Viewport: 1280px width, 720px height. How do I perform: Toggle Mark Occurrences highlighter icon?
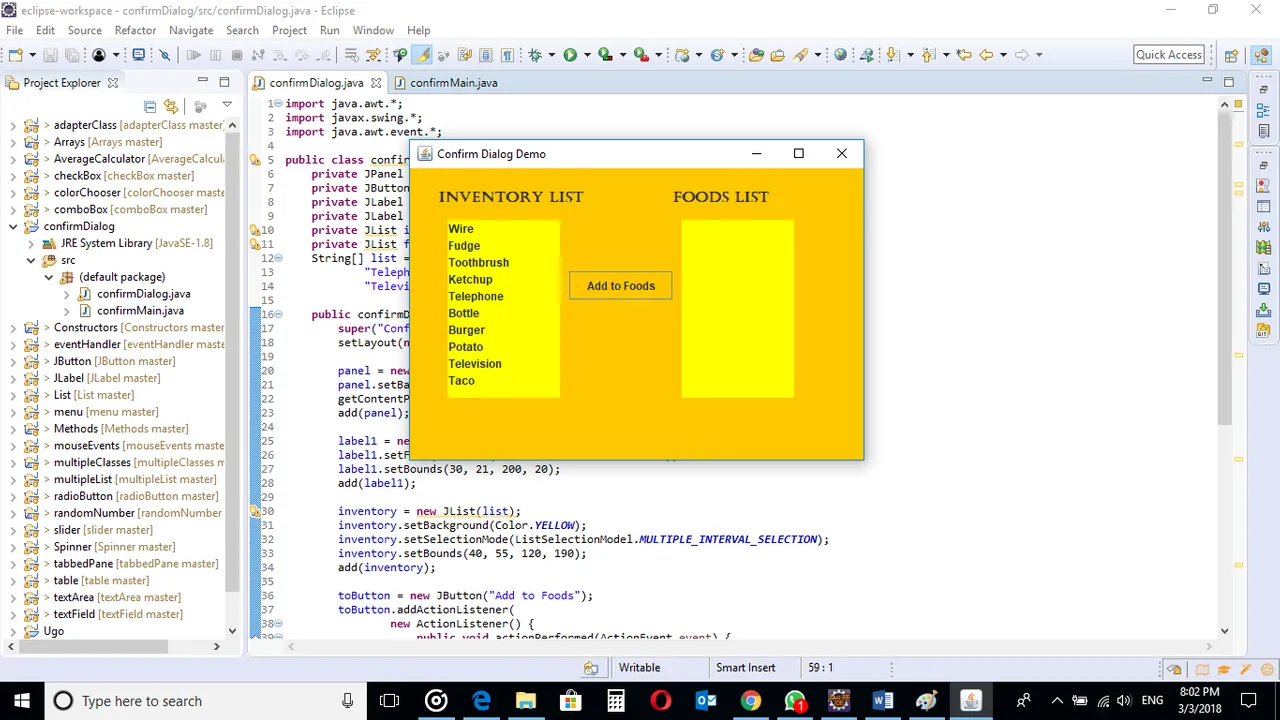422,55
